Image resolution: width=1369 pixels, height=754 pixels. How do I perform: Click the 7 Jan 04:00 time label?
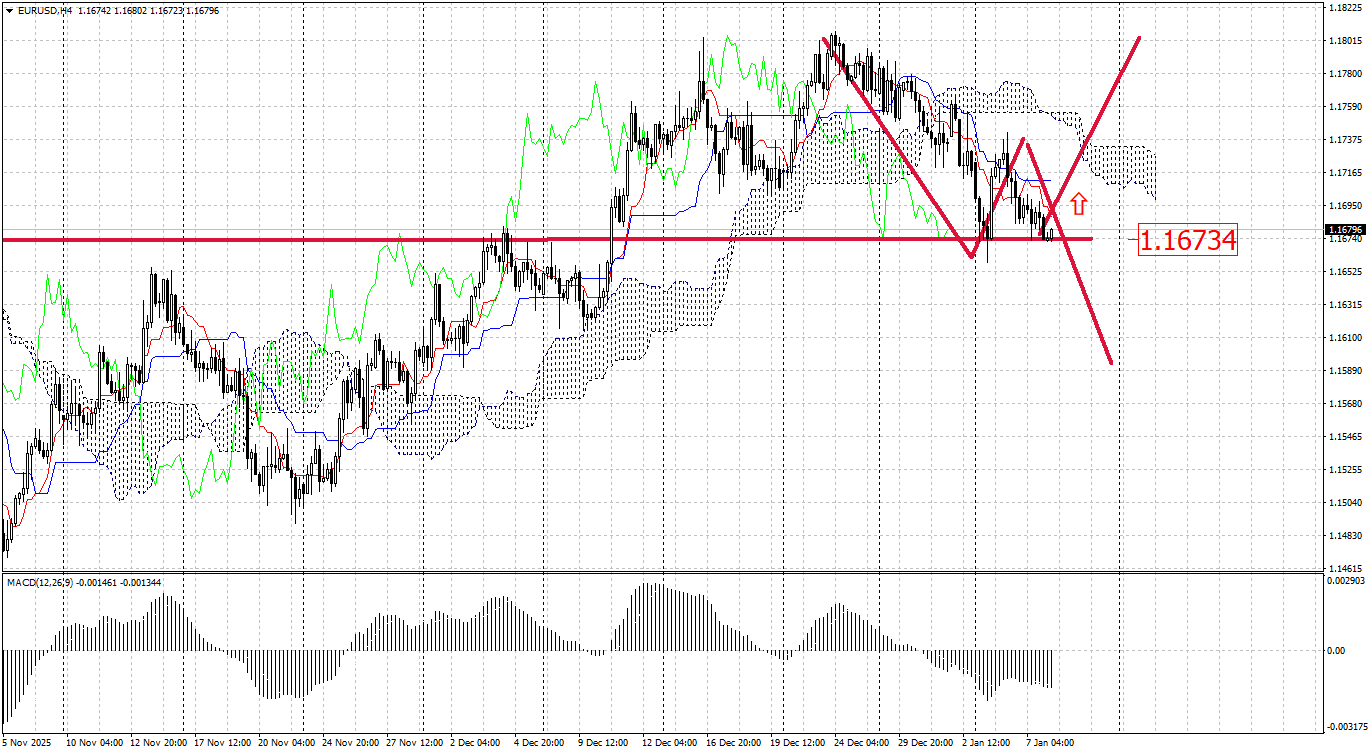[x=1052, y=743]
